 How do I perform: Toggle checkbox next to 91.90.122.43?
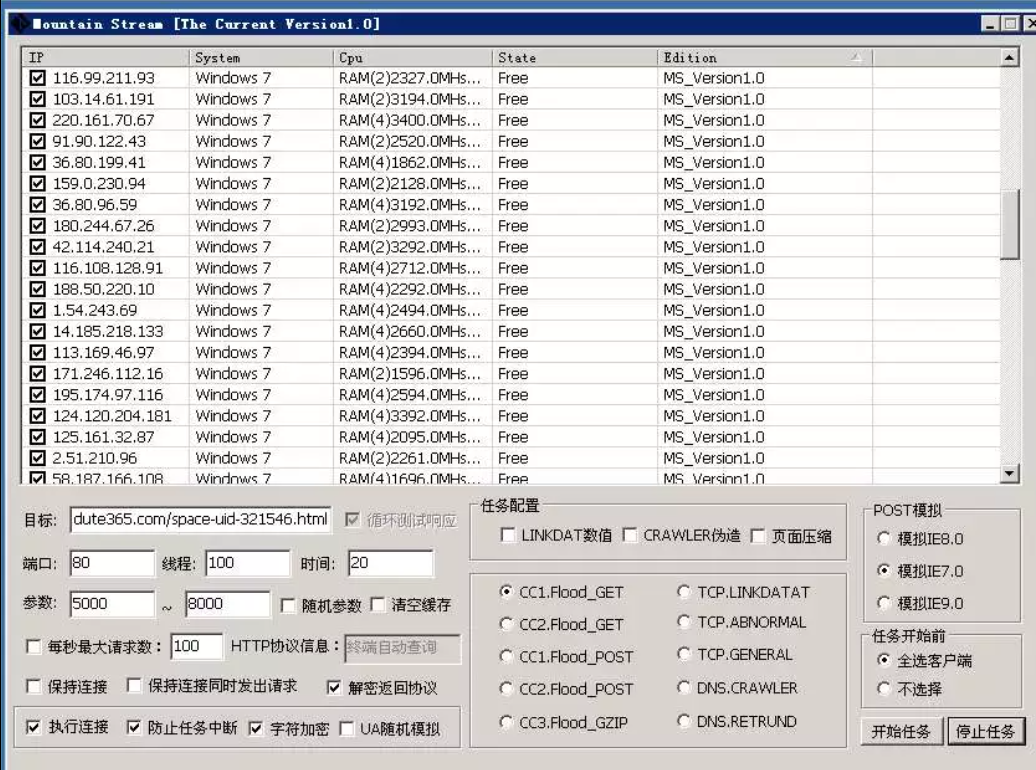[x=38, y=141]
